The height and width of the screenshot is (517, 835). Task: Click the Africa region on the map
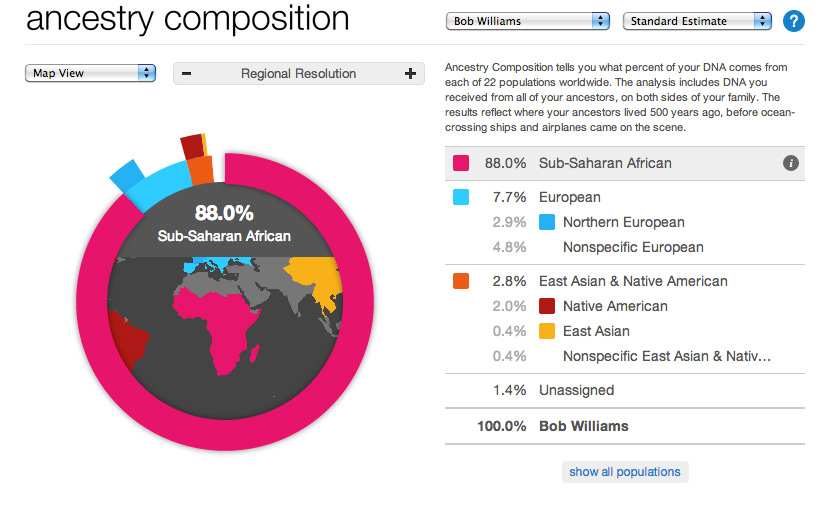coord(218,320)
